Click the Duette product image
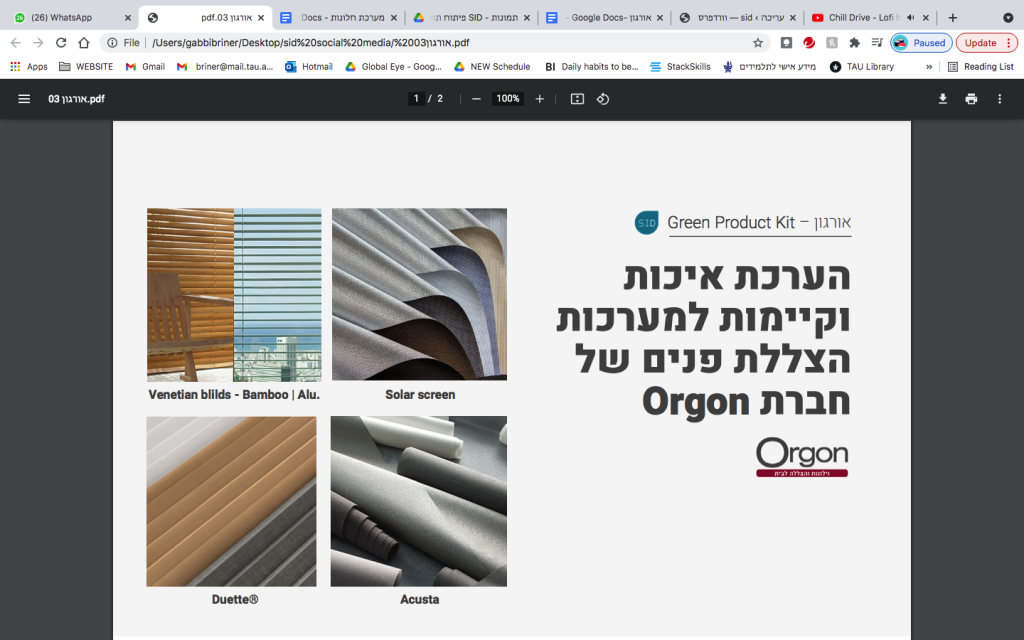Image resolution: width=1024 pixels, height=640 pixels. point(231,502)
